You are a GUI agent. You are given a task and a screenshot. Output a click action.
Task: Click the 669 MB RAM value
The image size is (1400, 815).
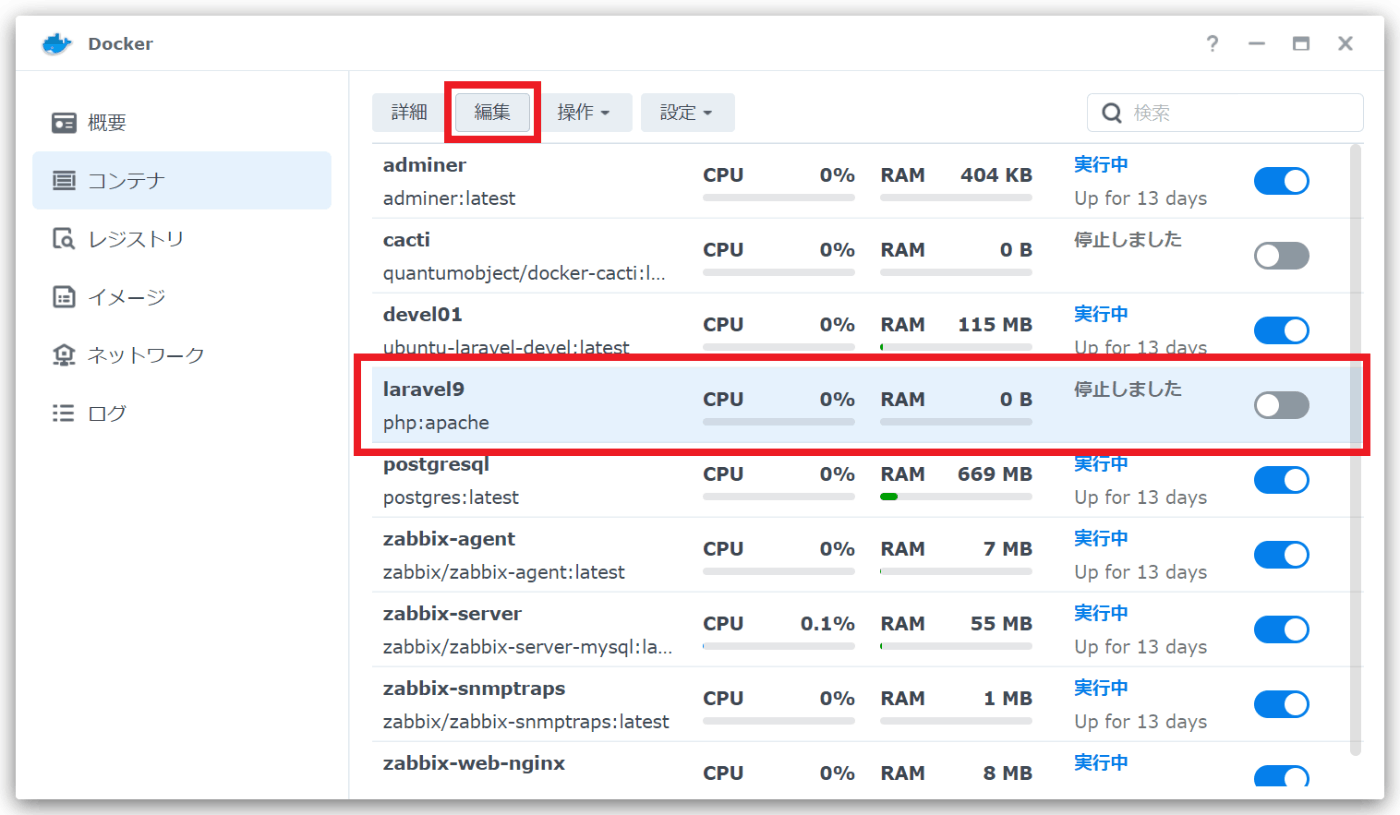click(995, 474)
